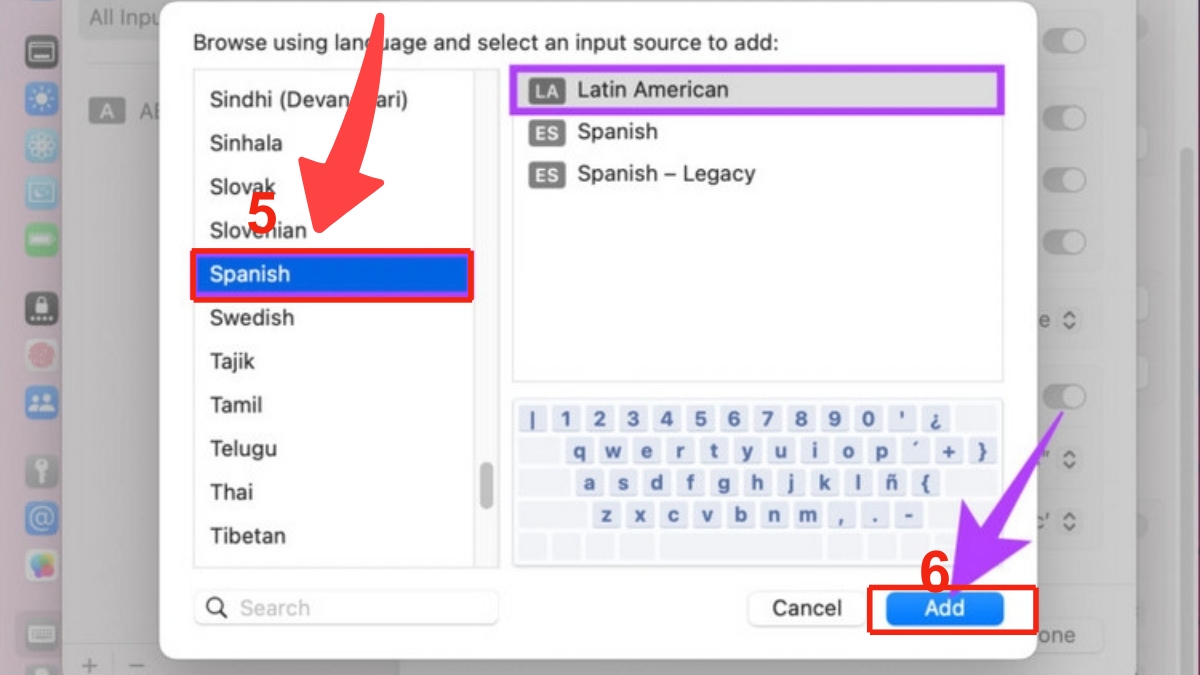Click the green Battery sidebar icon
The height and width of the screenshot is (675, 1200).
(x=42, y=240)
